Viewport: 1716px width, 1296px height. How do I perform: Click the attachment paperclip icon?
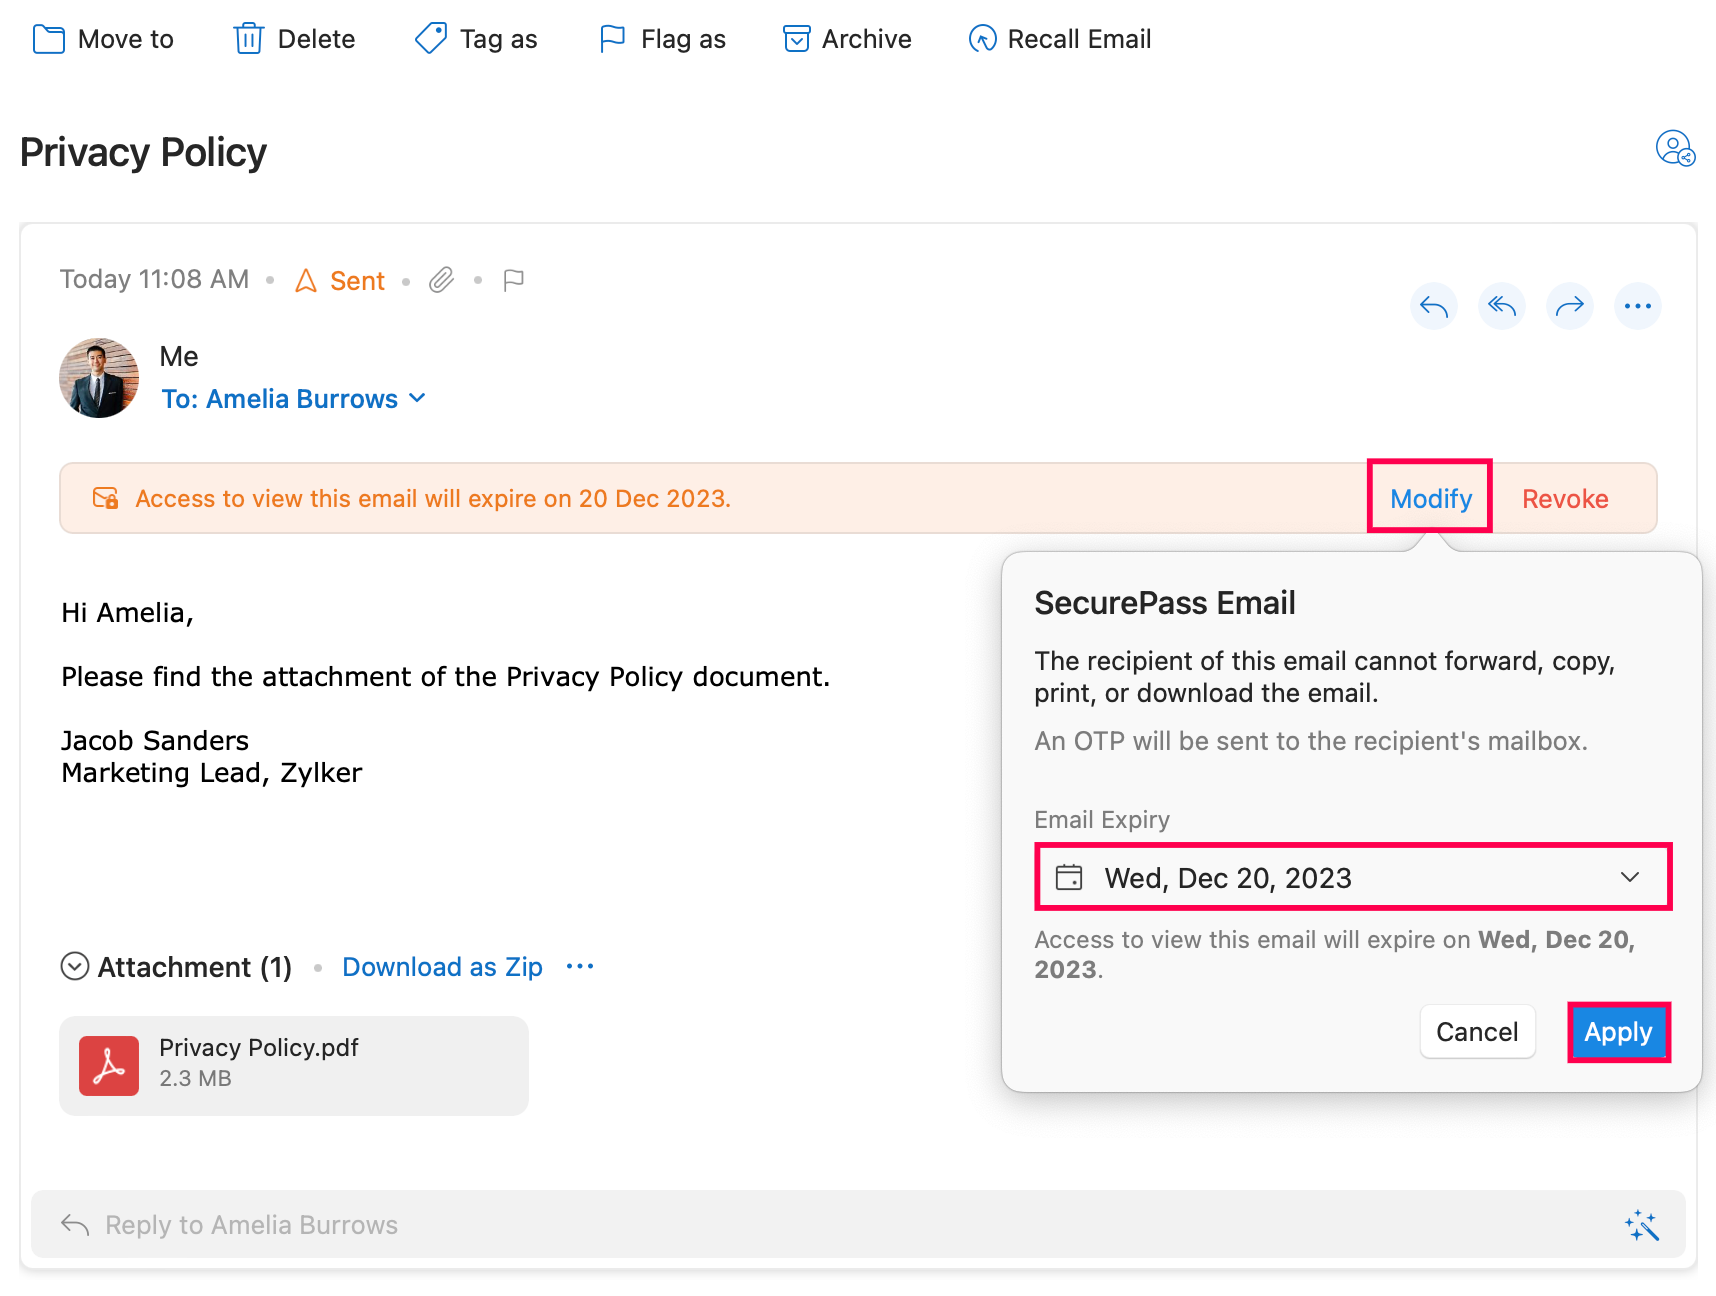pyautogui.click(x=441, y=280)
